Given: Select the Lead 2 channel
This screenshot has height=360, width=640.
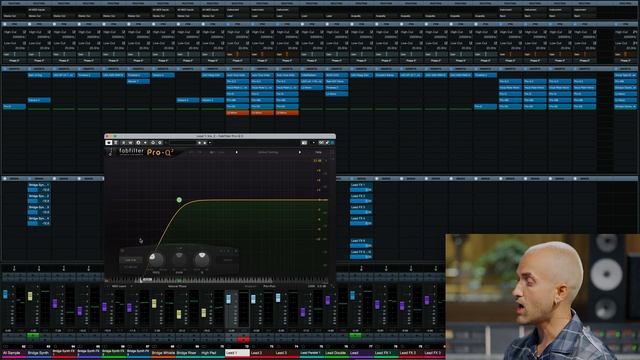Looking at the screenshot, I should tap(262, 353).
